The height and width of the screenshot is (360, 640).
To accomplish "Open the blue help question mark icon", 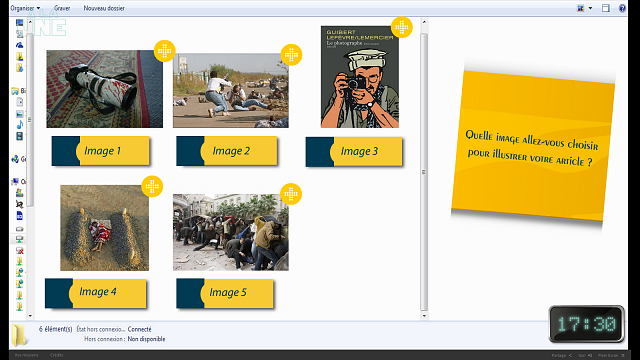I will (622, 8).
